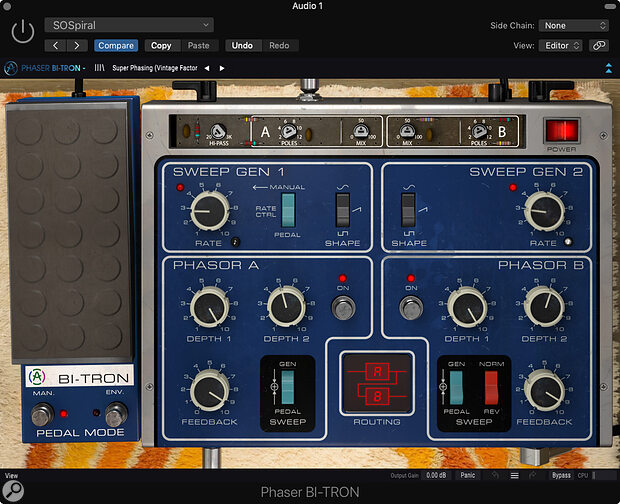Flip the red NORM/REV sweep switch
The image size is (620, 504).
point(491,387)
